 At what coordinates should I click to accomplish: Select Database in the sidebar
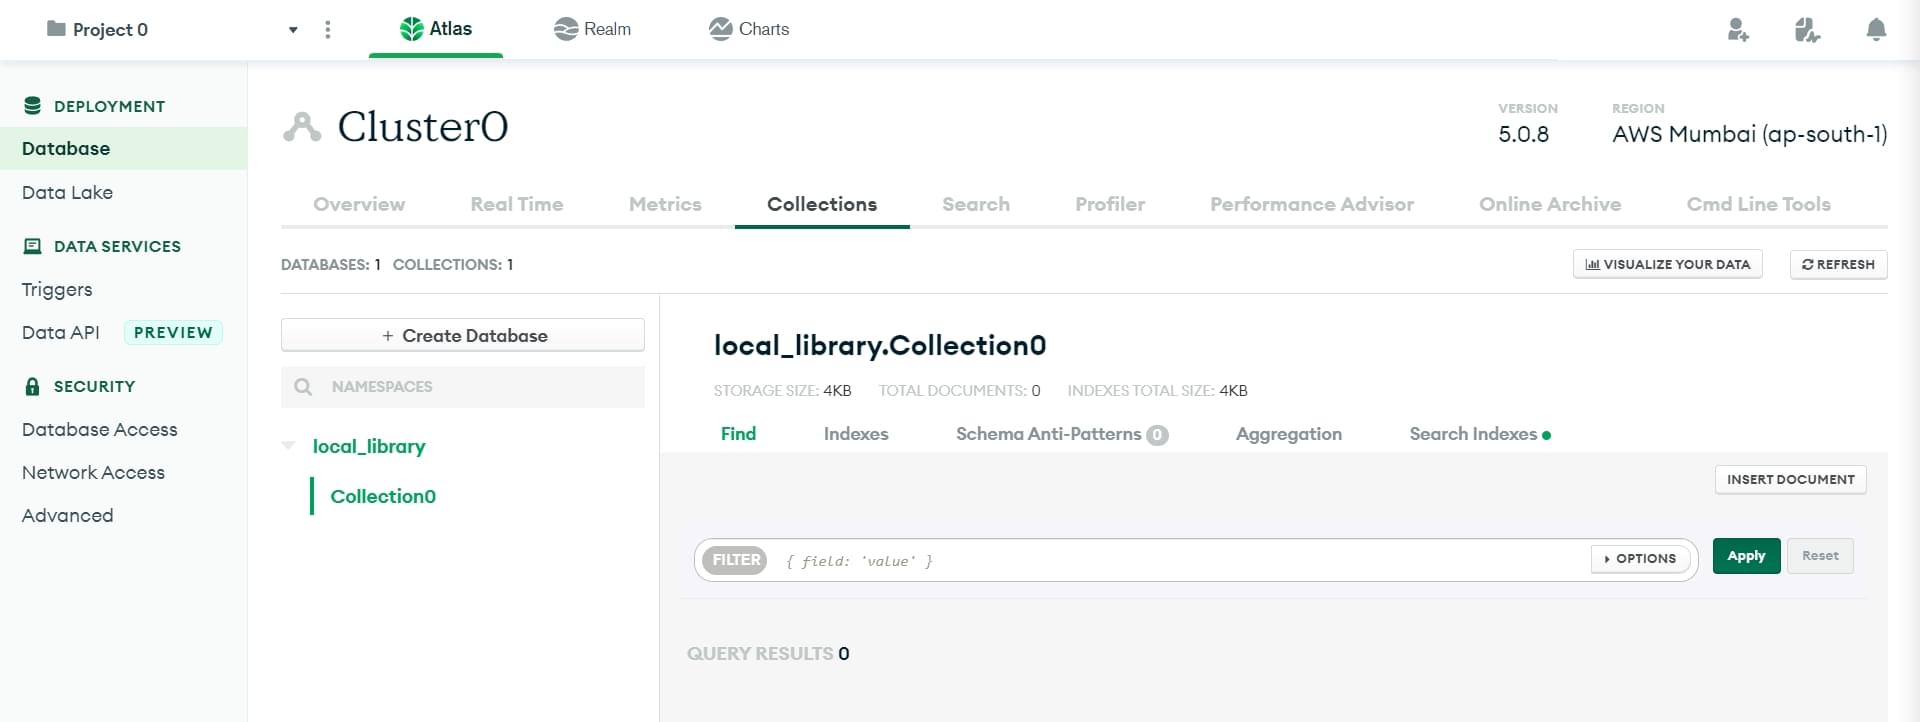point(66,148)
